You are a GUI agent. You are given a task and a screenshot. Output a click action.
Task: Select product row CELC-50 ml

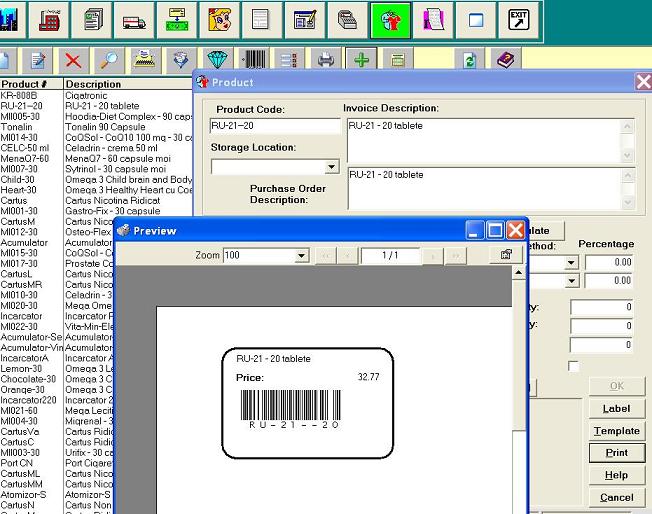[96, 148]
